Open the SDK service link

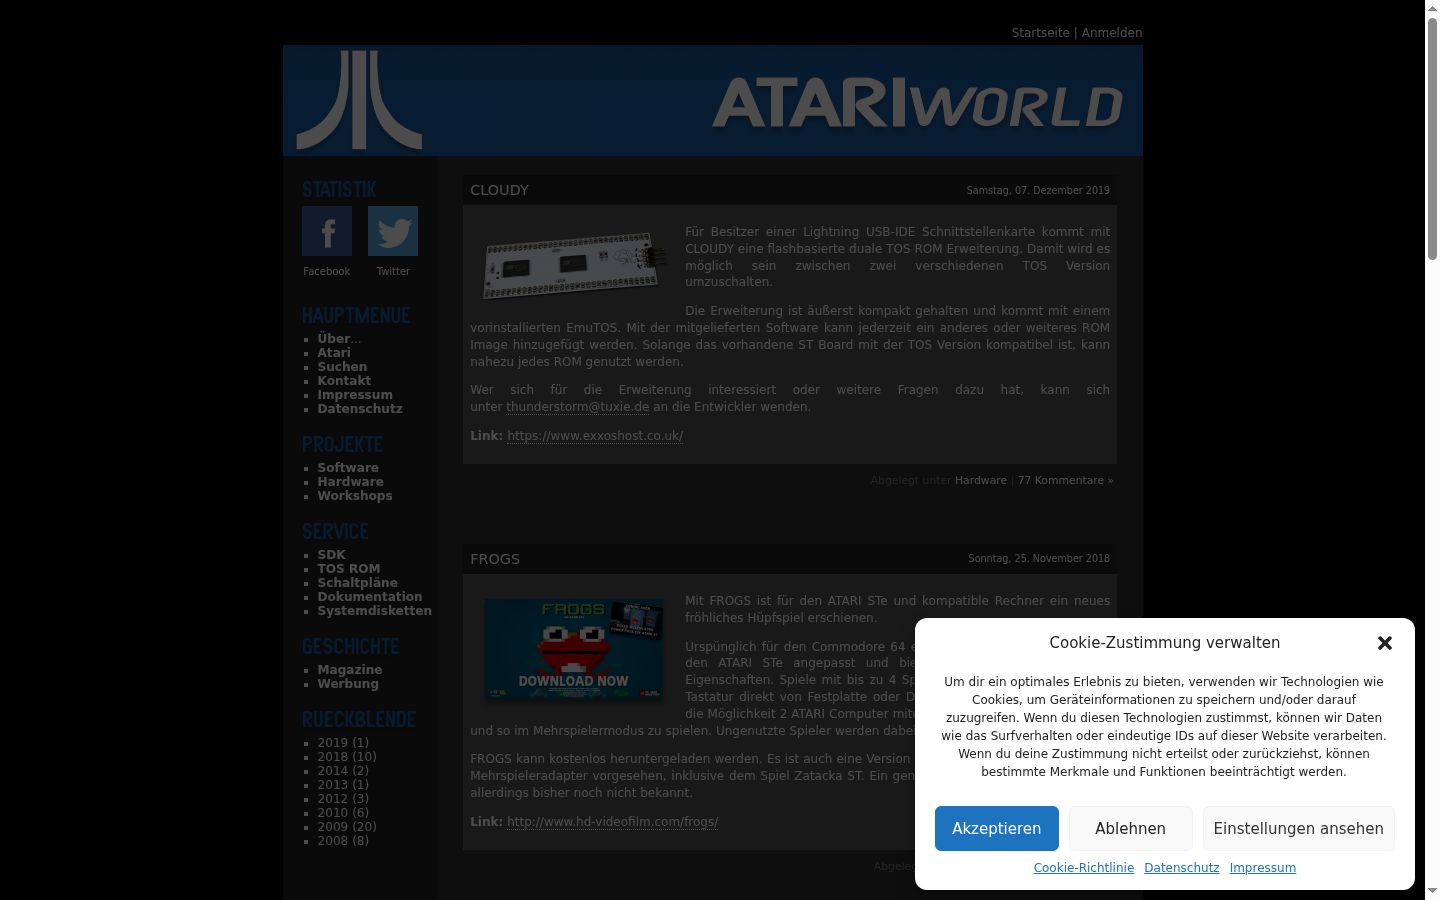[331, 555]
